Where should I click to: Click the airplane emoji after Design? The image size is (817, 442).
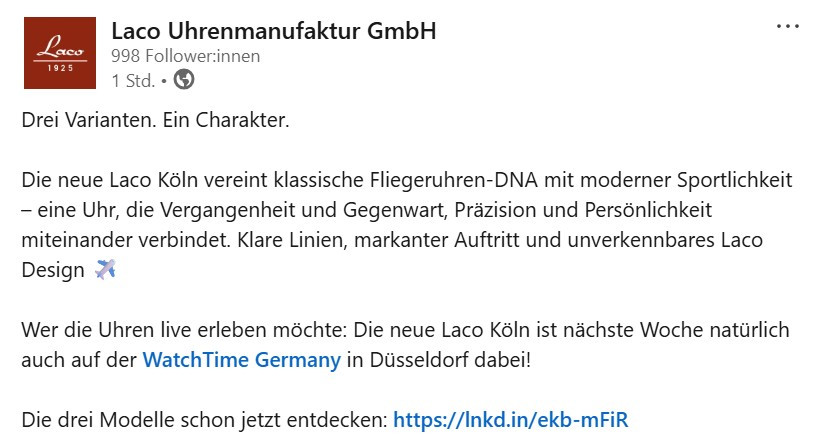pyautogui.click(x=105, y=269)
